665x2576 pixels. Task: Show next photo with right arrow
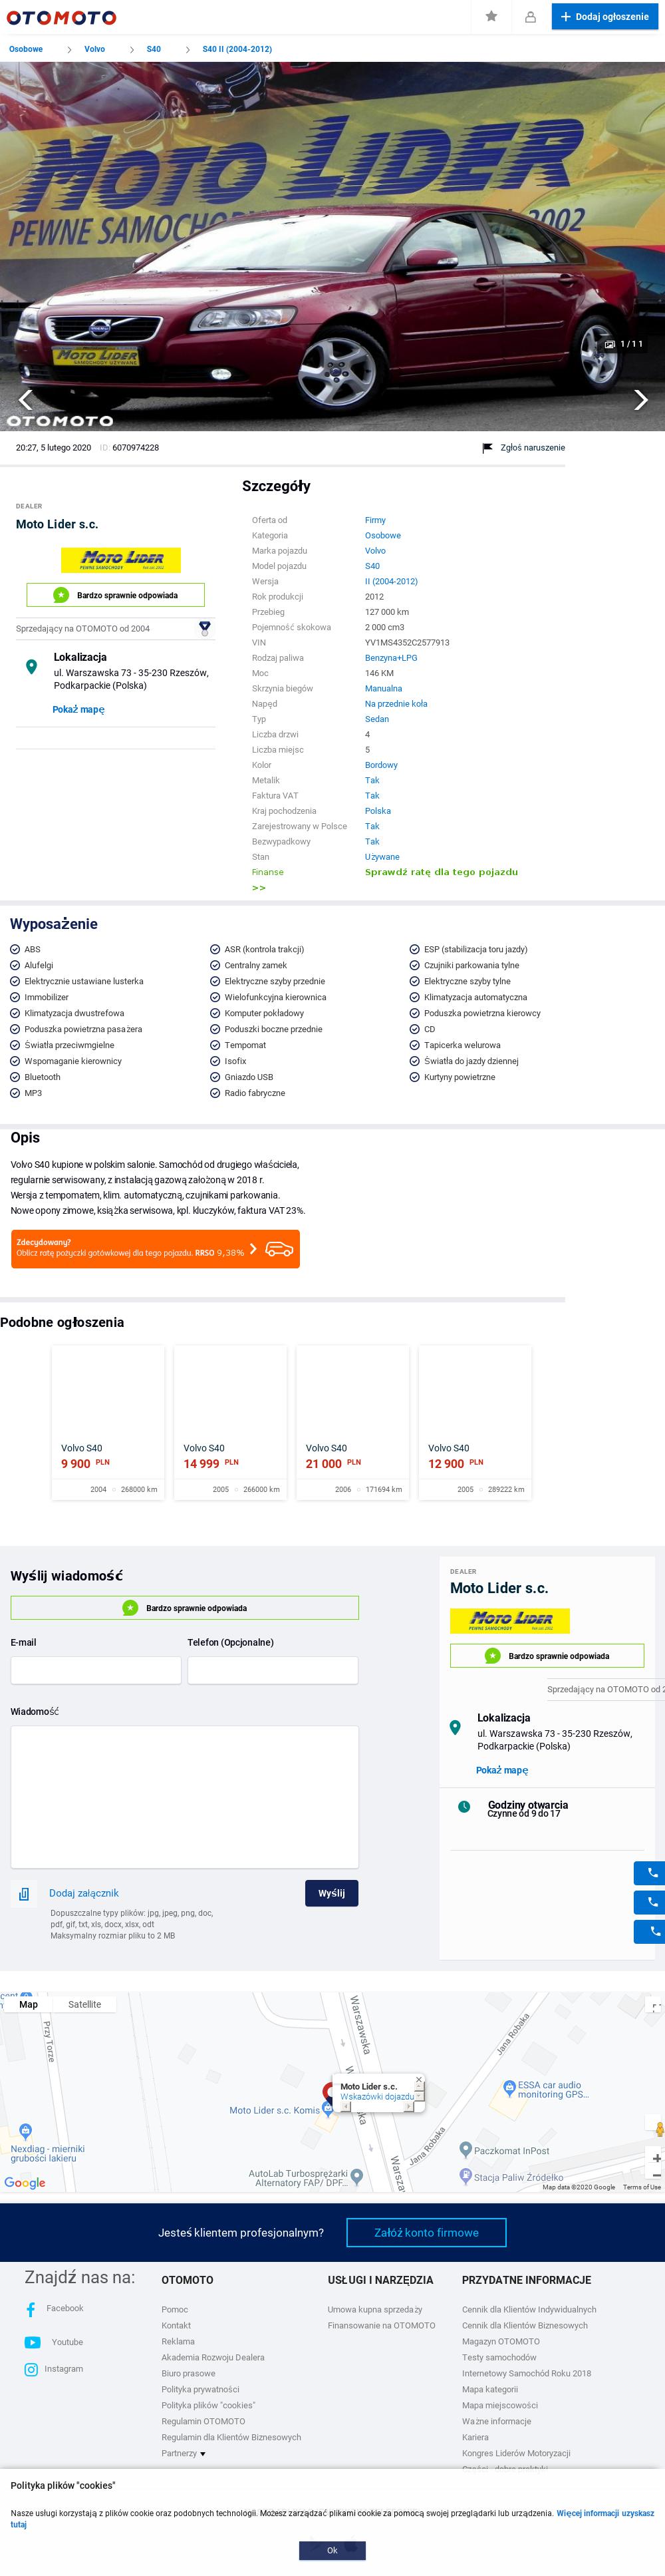pyautogui.click(x=641, y=400)
